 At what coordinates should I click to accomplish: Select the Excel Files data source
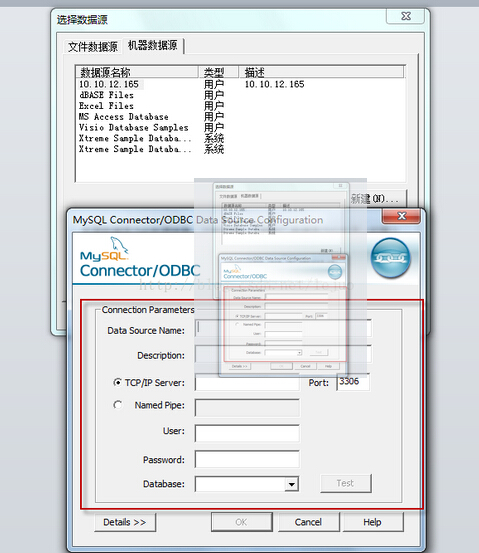106,106
